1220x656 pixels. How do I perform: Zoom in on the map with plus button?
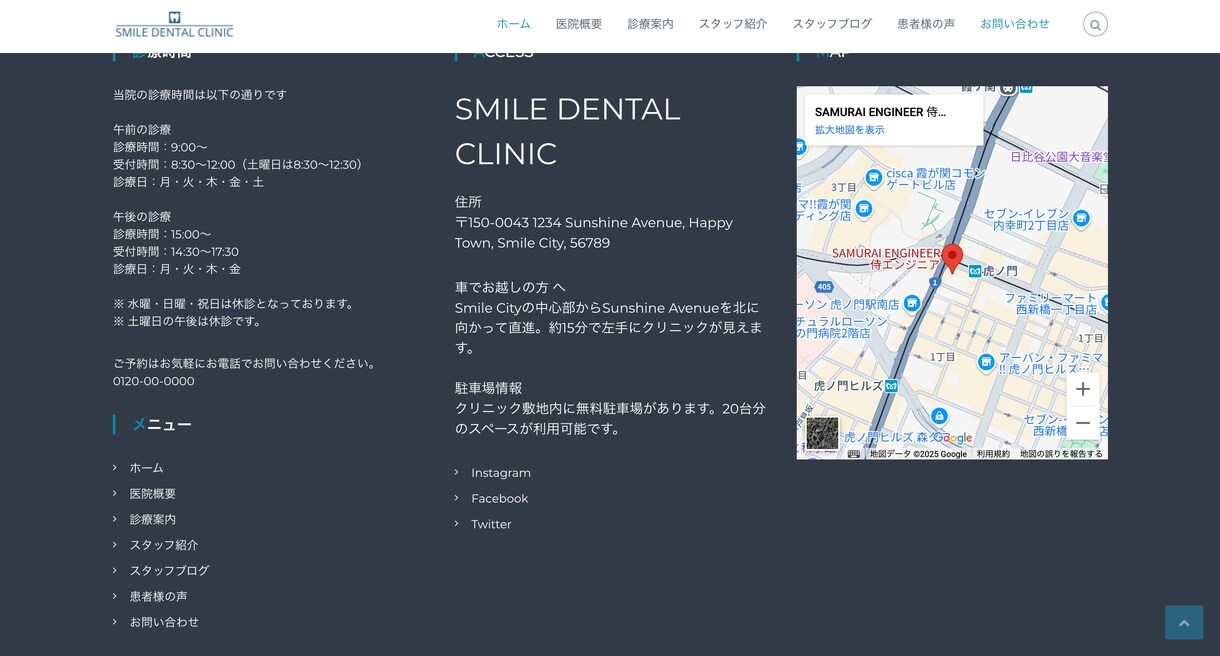1082,389
